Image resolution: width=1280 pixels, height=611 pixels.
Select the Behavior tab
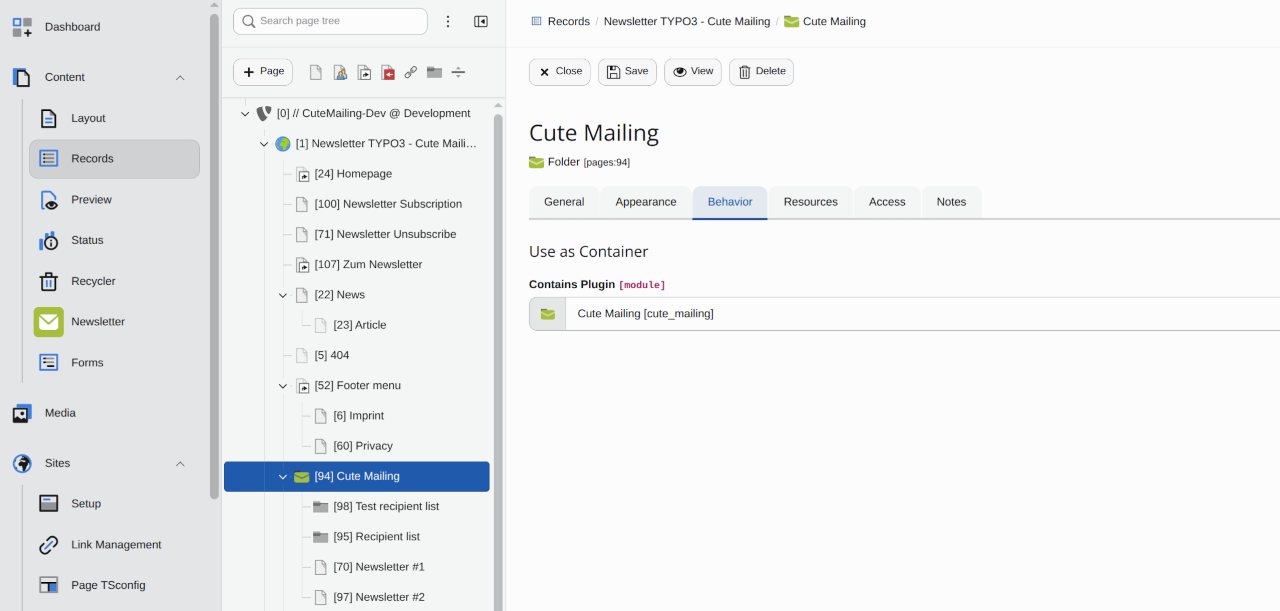[730, 202]
